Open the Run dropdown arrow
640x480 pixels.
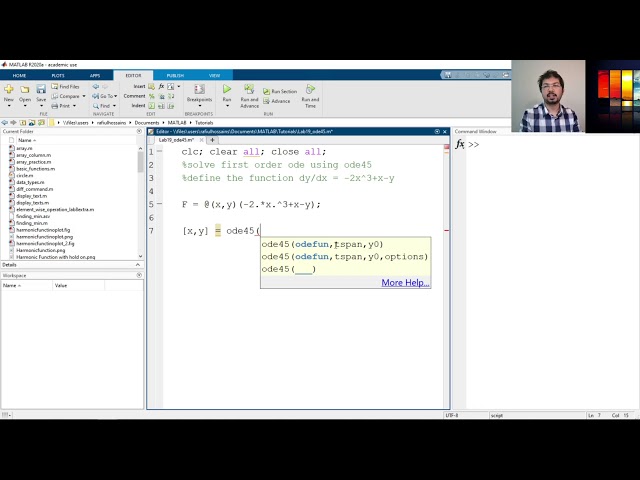pyautogui.click(x=227, y=106)
